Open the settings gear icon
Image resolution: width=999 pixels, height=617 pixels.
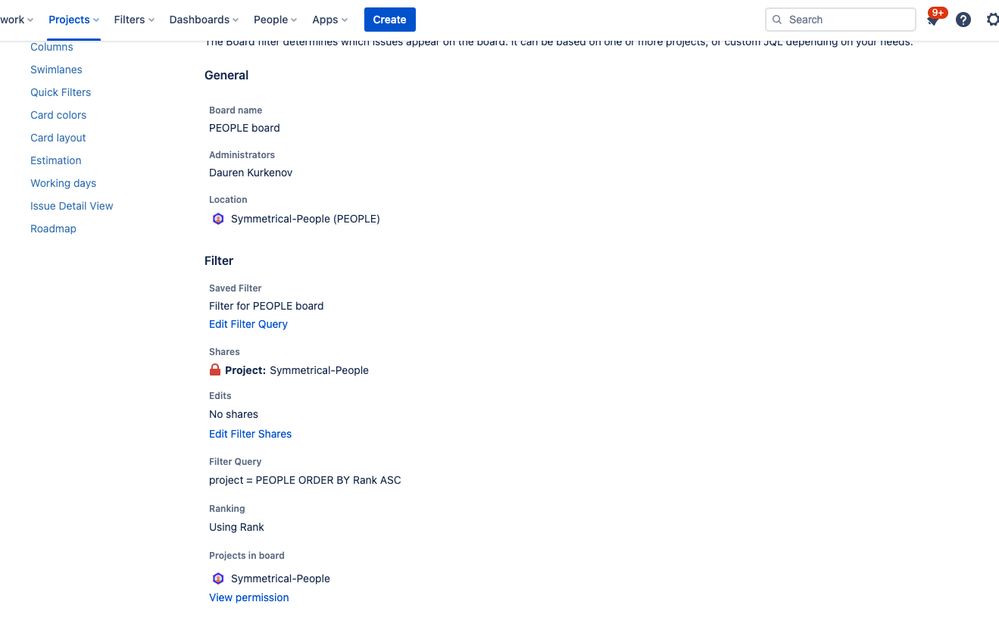coord(993,20)
